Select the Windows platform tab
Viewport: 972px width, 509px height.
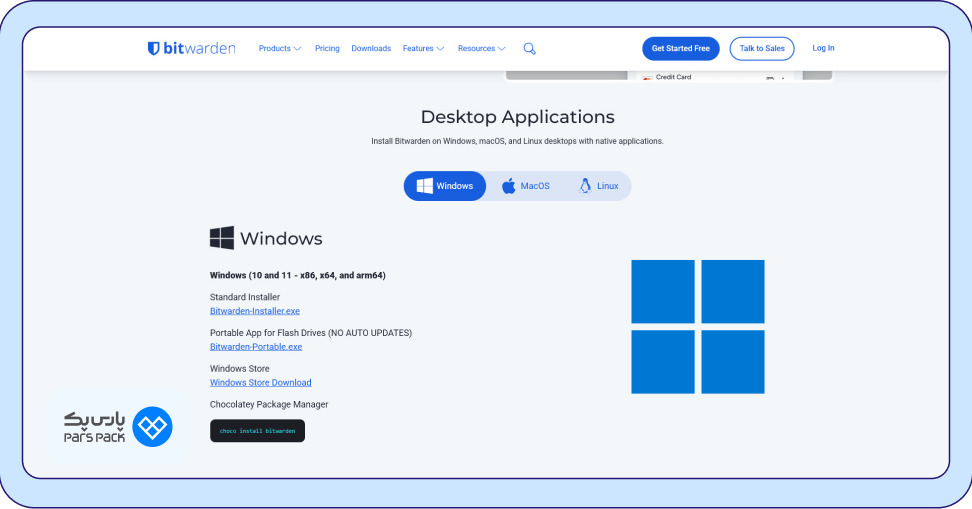click(445, 186)
